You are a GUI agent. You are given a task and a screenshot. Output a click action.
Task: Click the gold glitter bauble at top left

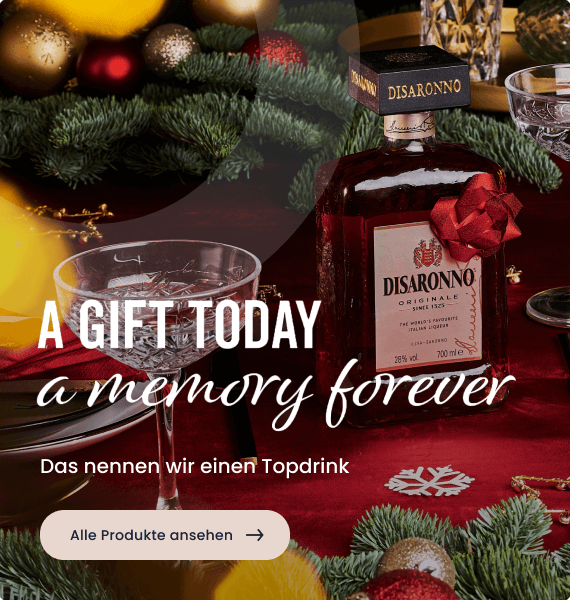pos(36,52)
